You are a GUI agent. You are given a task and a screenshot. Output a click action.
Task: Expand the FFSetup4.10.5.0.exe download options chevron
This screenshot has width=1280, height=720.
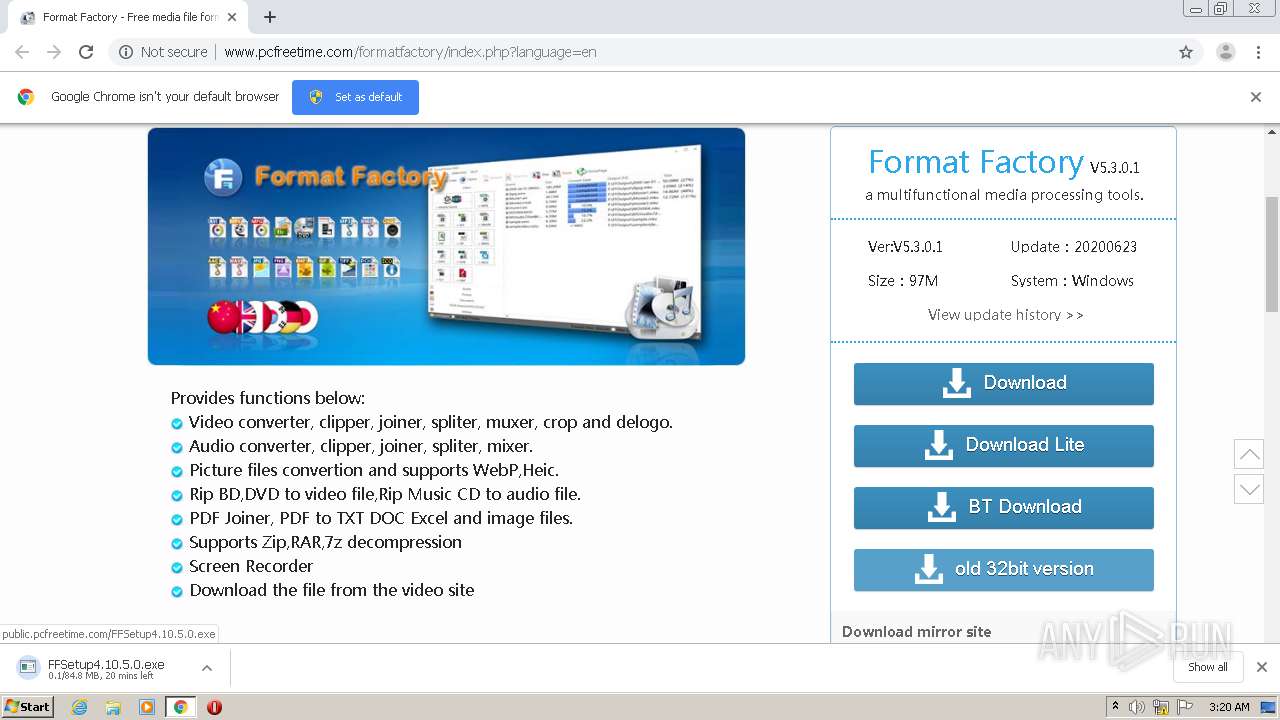(x=206, y=667)
